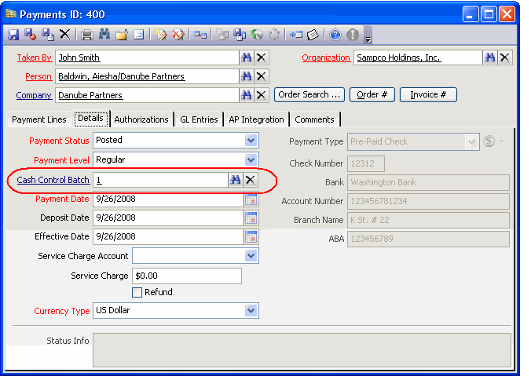Open the Organization link
The width and height of the screenshot is (529, 382).
point(326,58)
